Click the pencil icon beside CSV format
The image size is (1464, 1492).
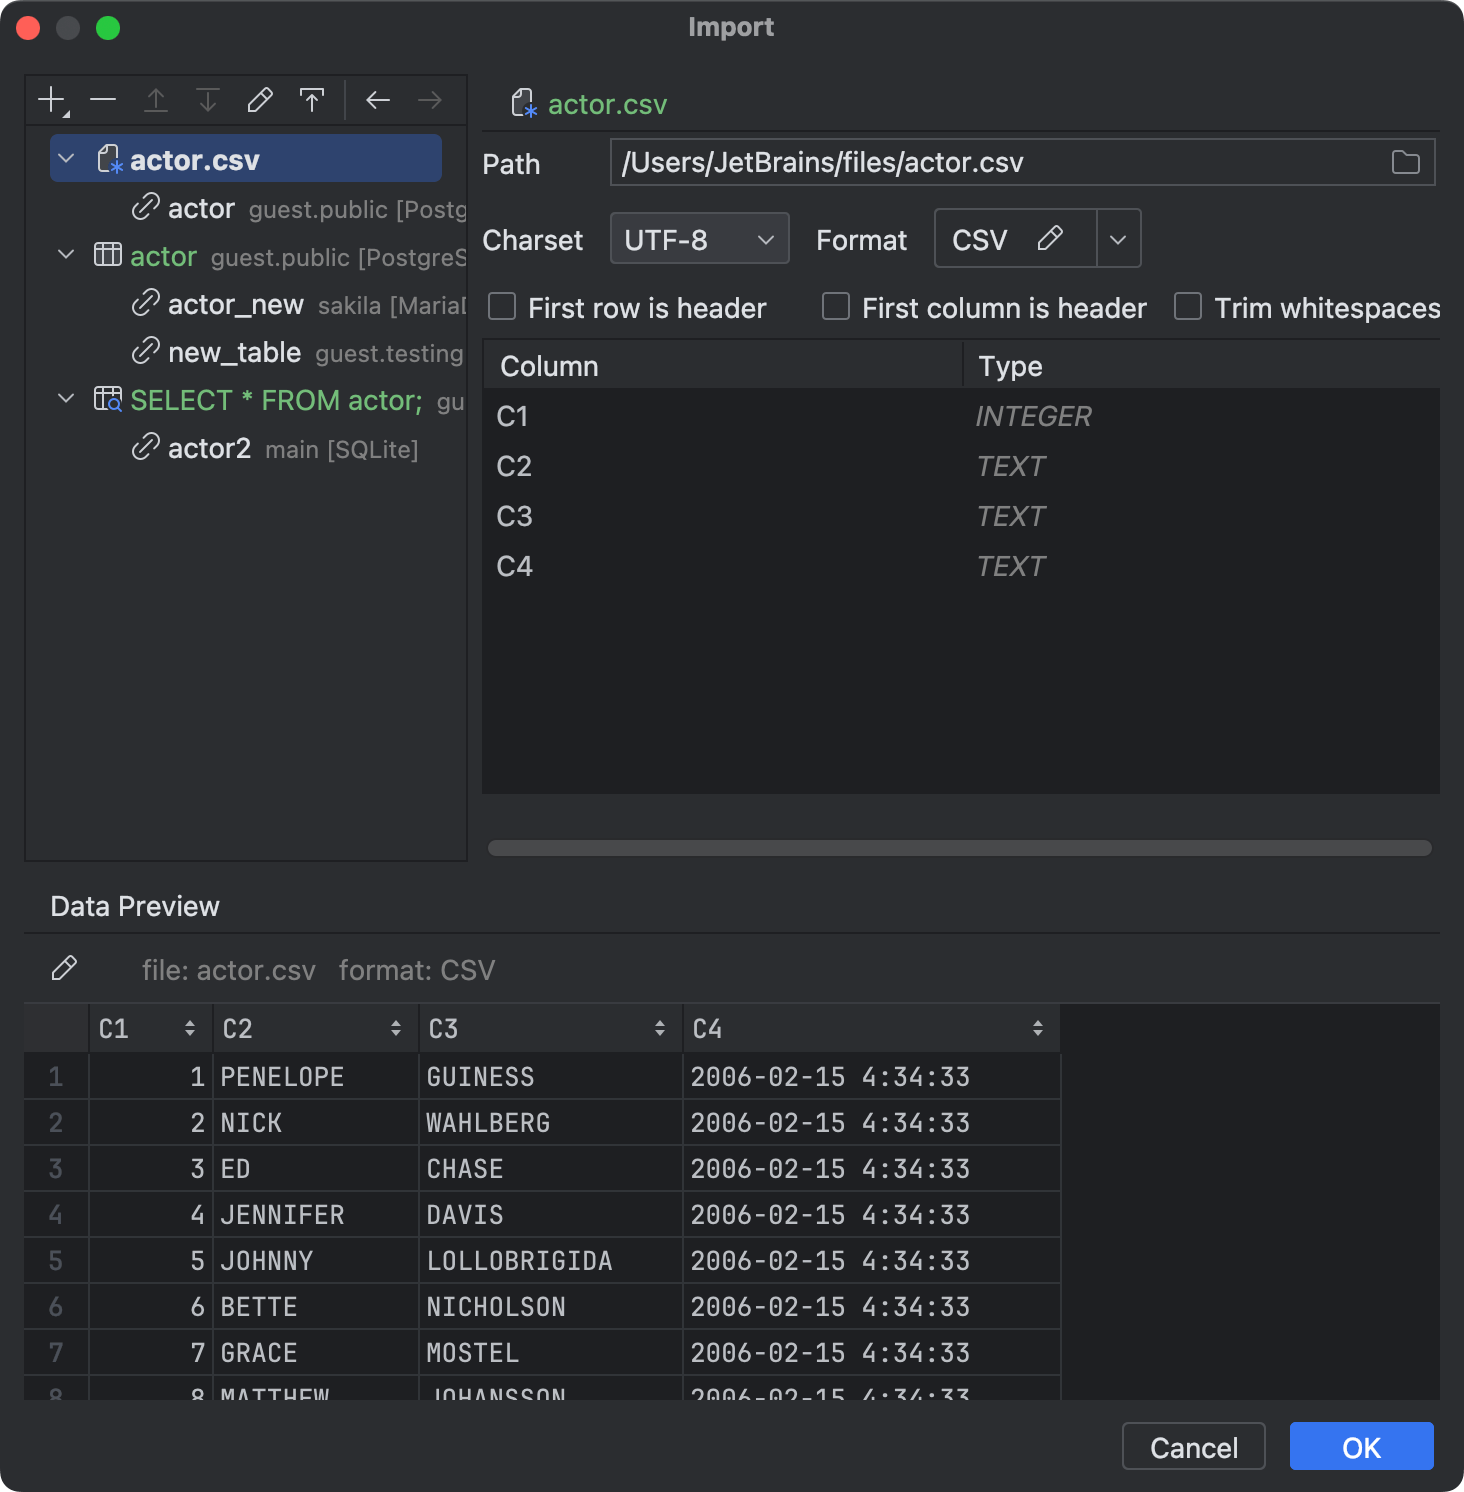(x=1052, y=238)
